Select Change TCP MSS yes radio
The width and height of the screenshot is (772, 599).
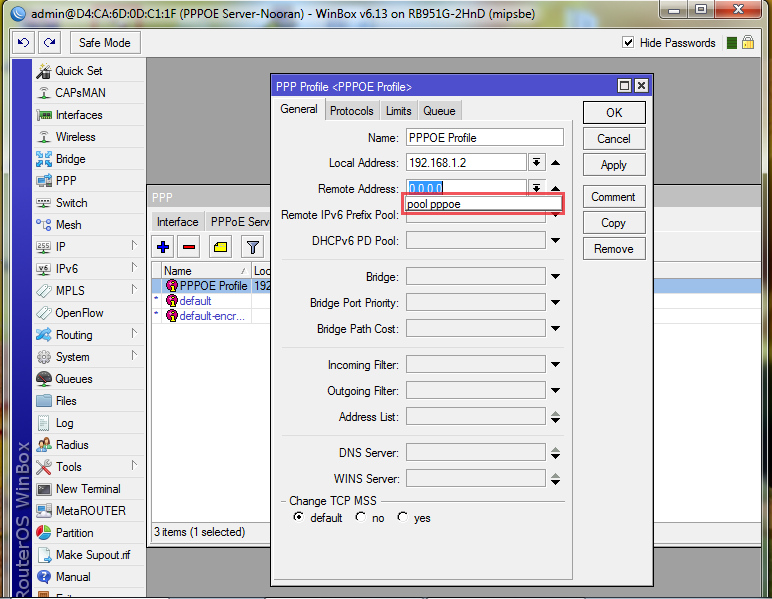click(x=403, y=517)
